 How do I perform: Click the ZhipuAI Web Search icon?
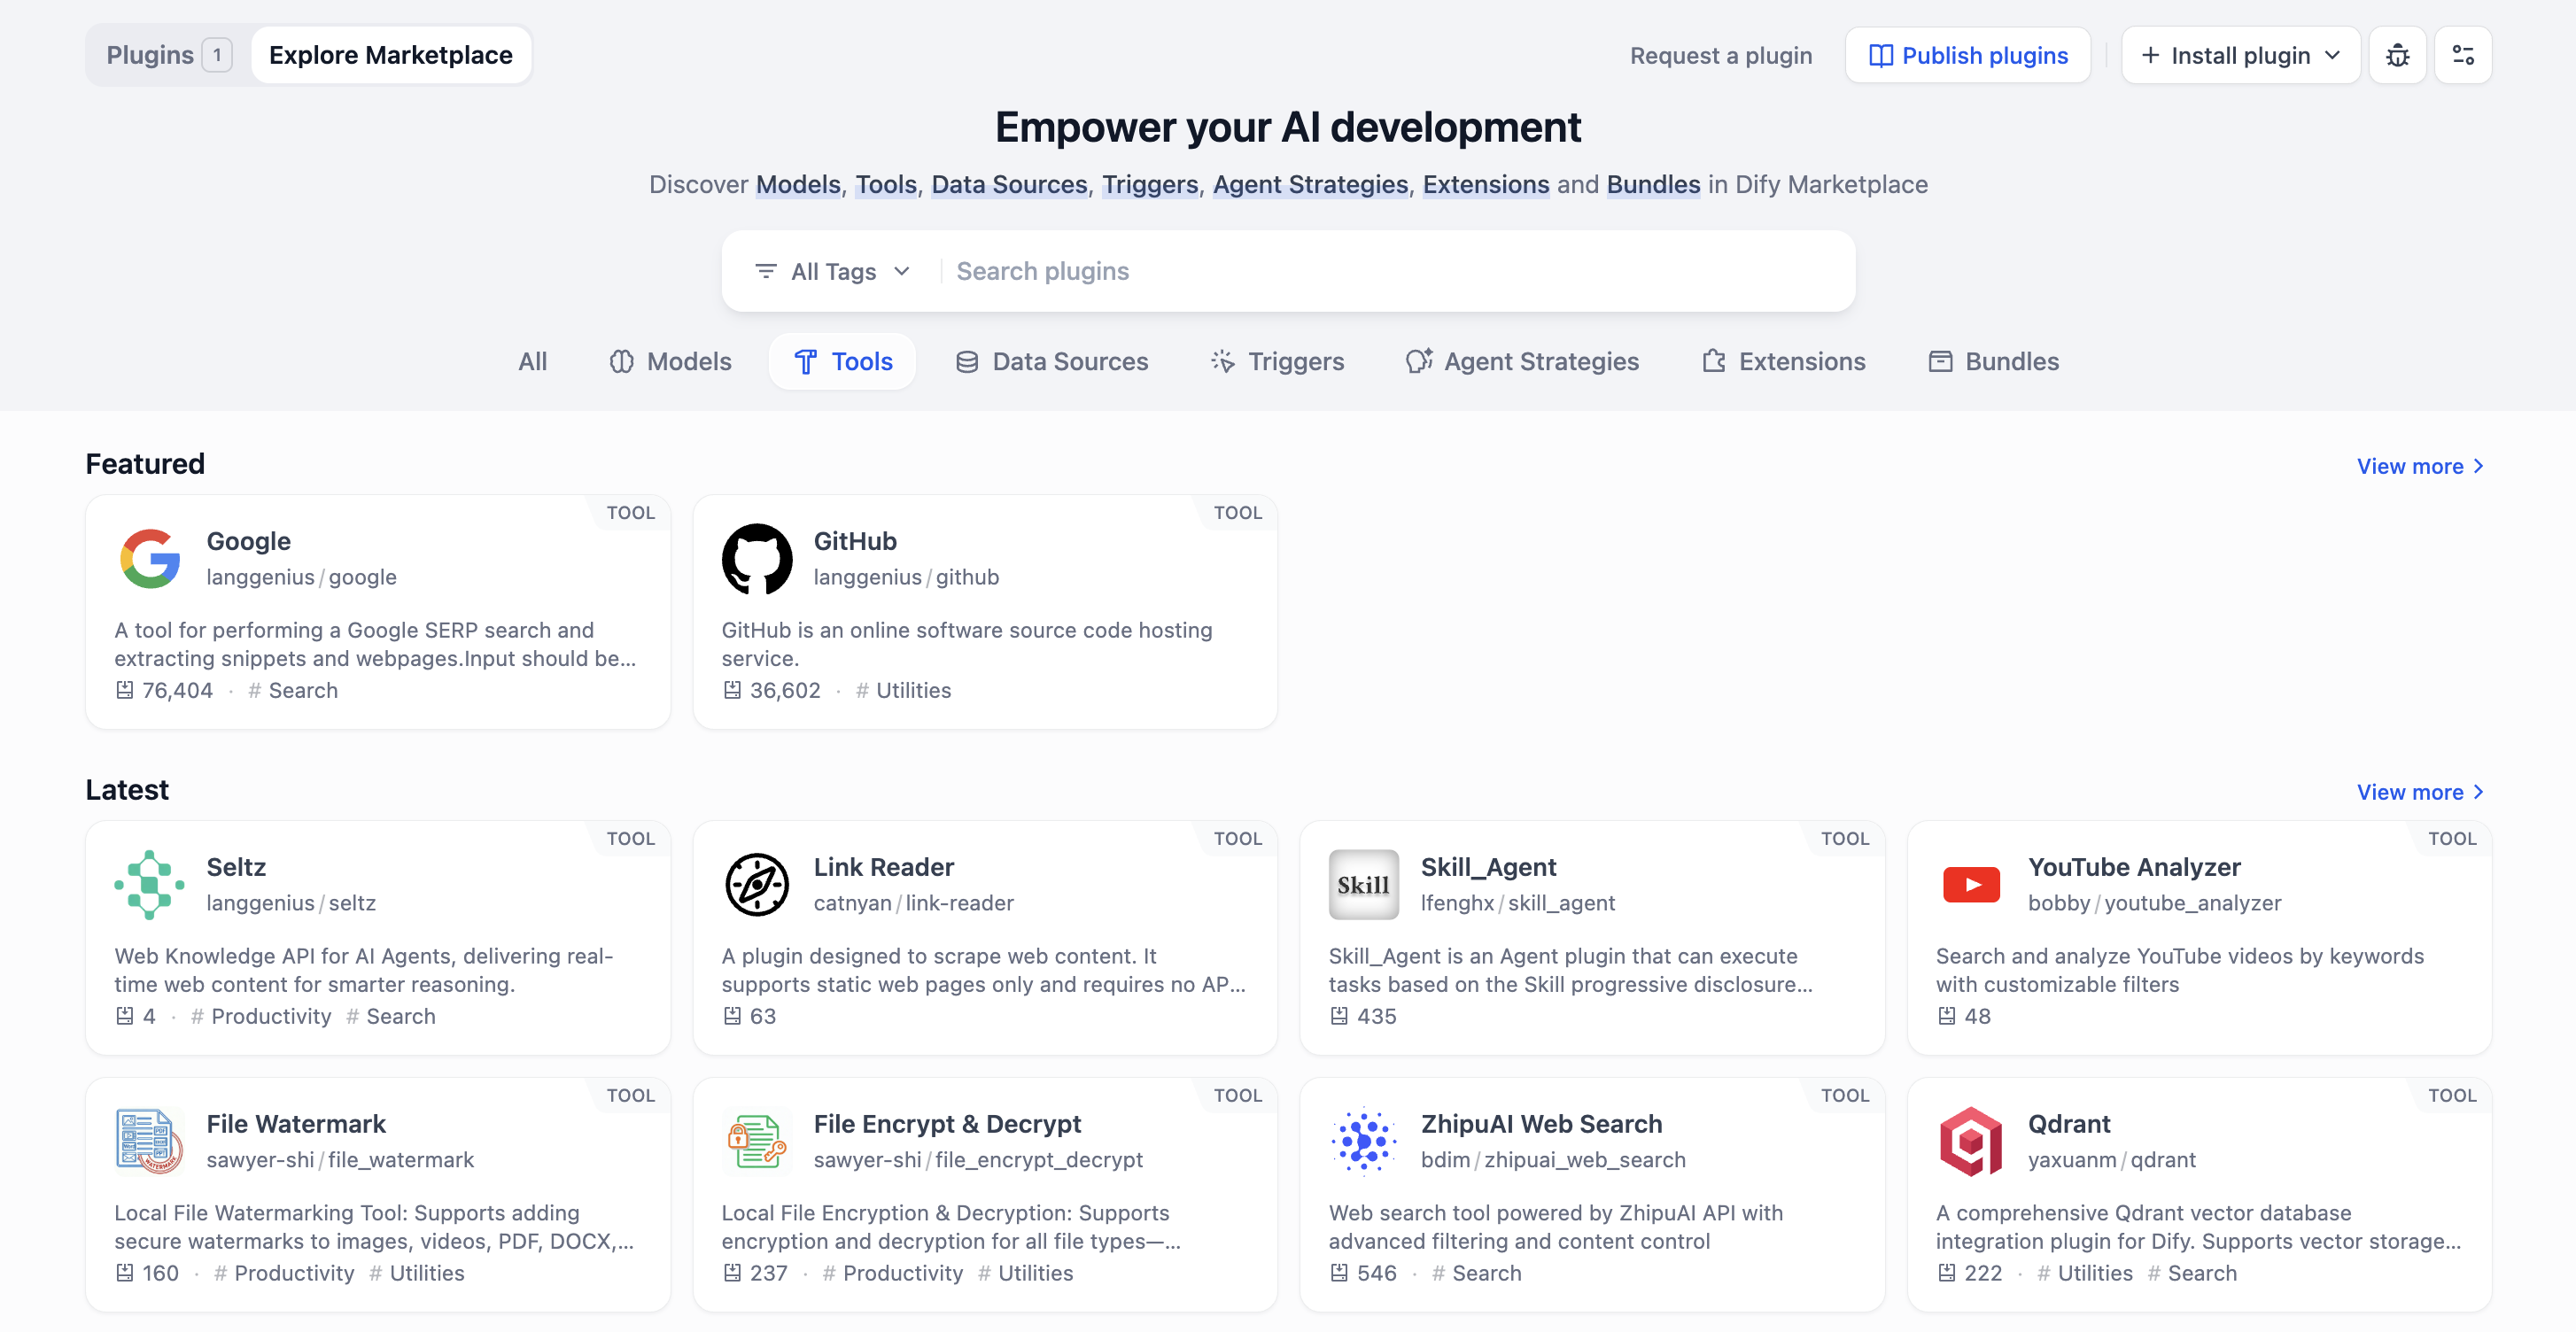tap(1363, 1141)
